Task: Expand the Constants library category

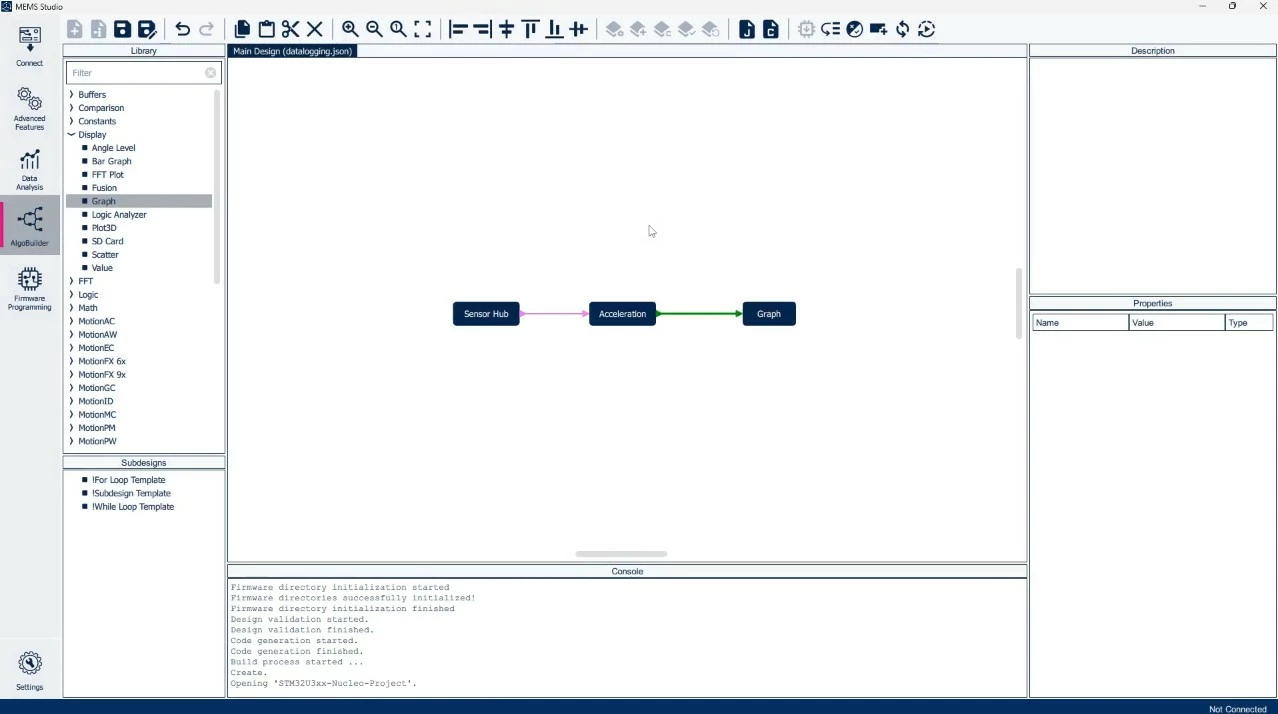Action: pos(71,121)
